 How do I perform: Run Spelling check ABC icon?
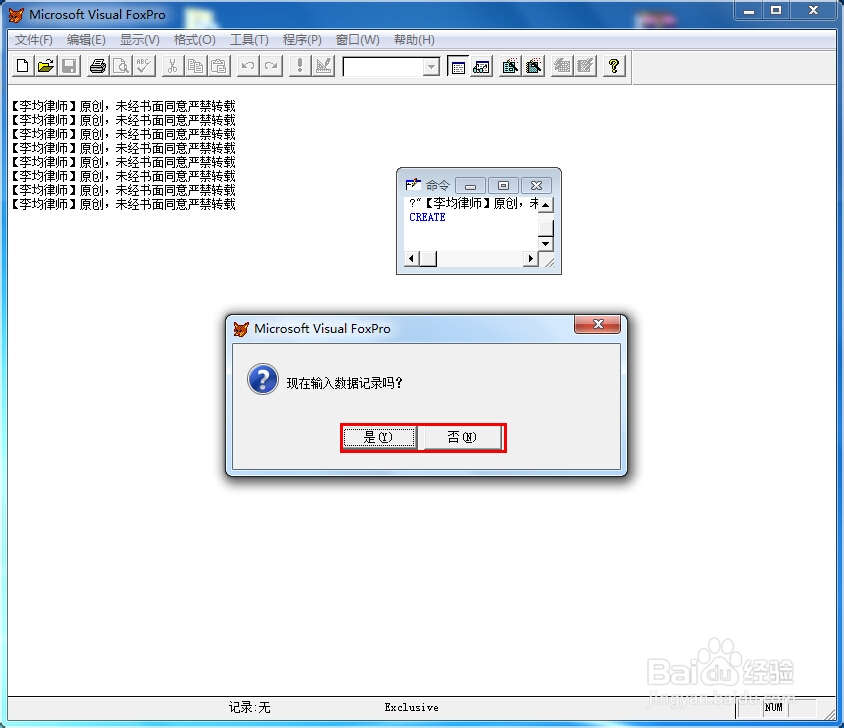tap(145, 66)
